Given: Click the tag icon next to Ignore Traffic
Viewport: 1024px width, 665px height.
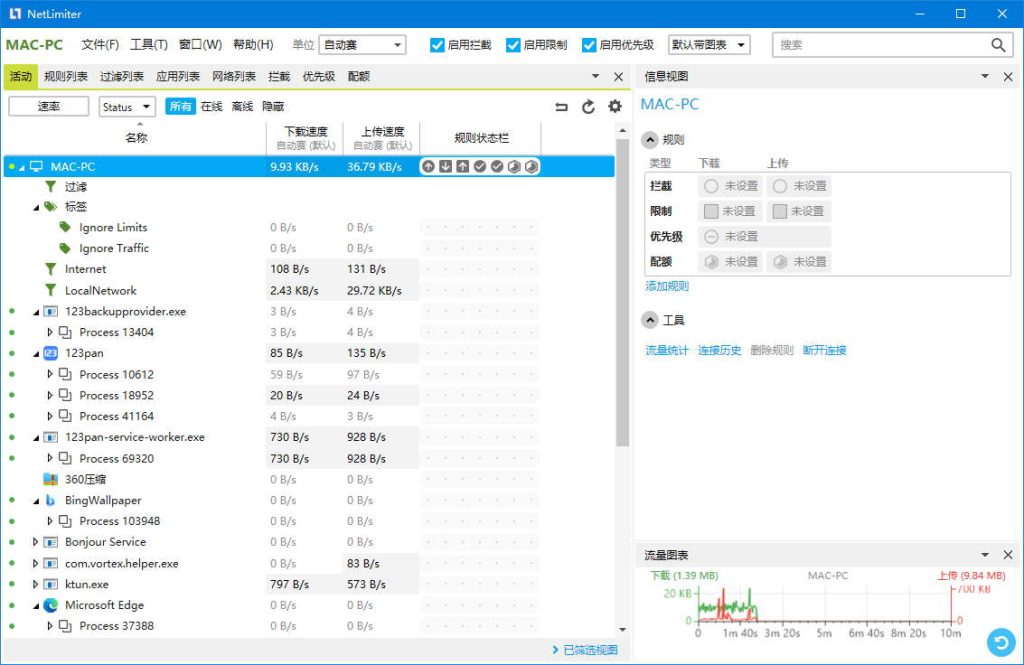Looking at the screenshot, I should 65,248.
